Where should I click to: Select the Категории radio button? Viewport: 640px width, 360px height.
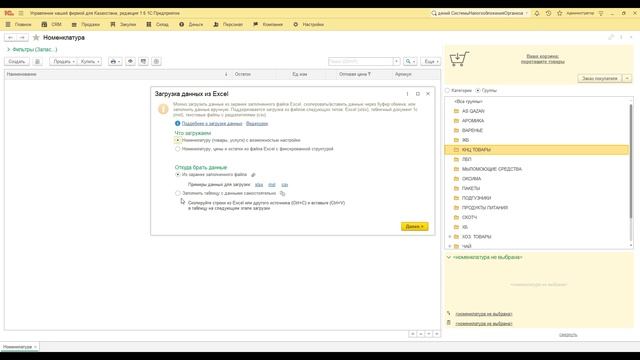[x=447, y=91]
